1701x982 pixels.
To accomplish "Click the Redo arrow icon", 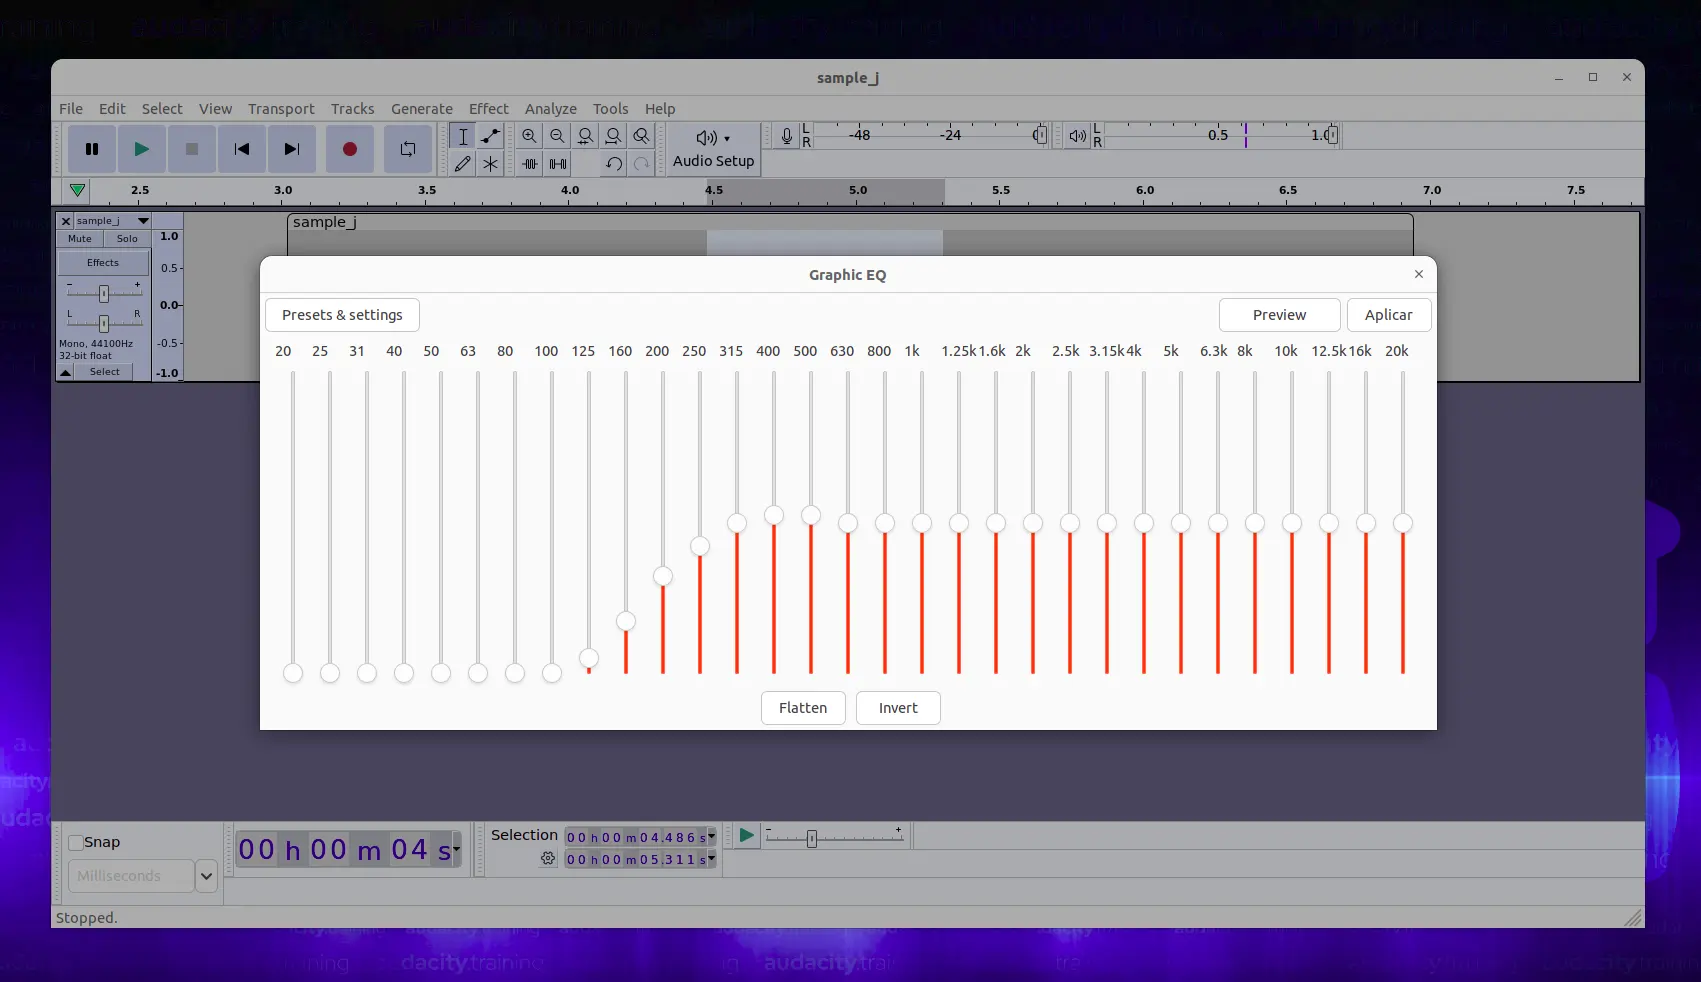I will tap(642, 163).
